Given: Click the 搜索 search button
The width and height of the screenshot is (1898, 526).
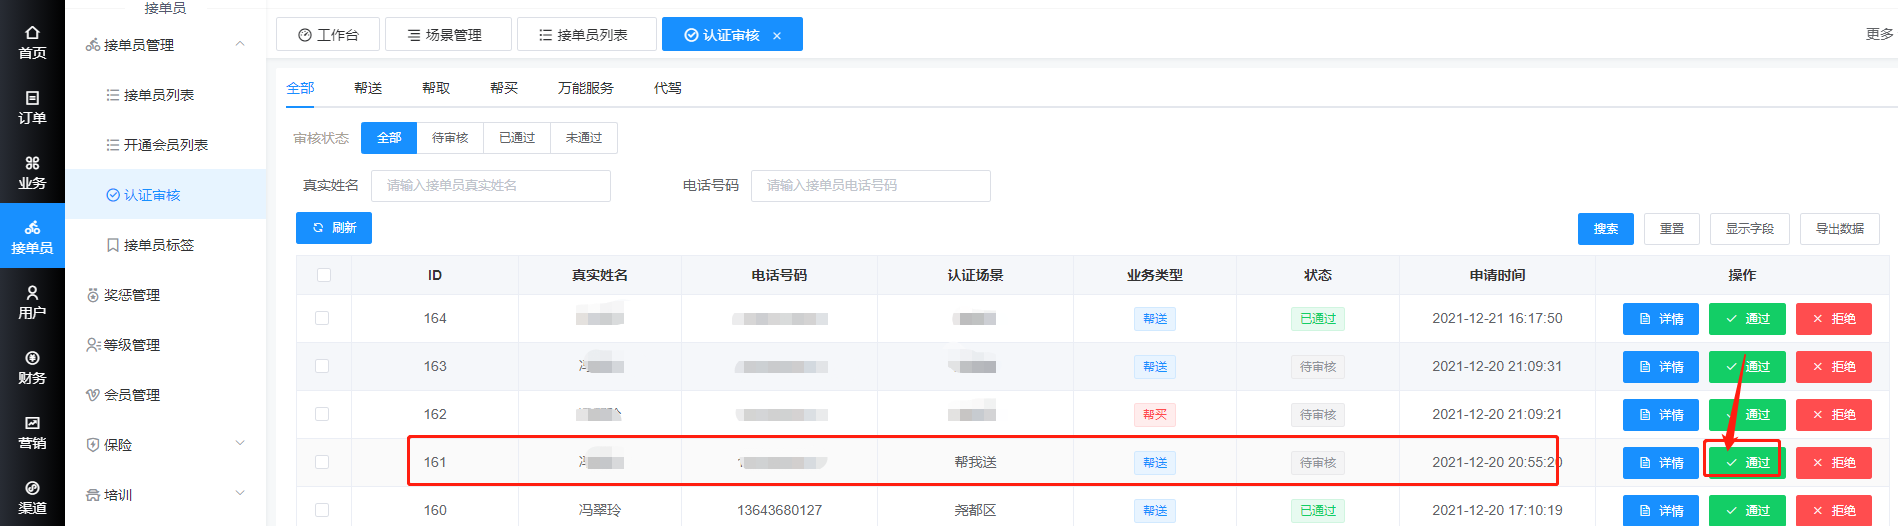Looking at the screenshot, I should tap(1606, 229).
